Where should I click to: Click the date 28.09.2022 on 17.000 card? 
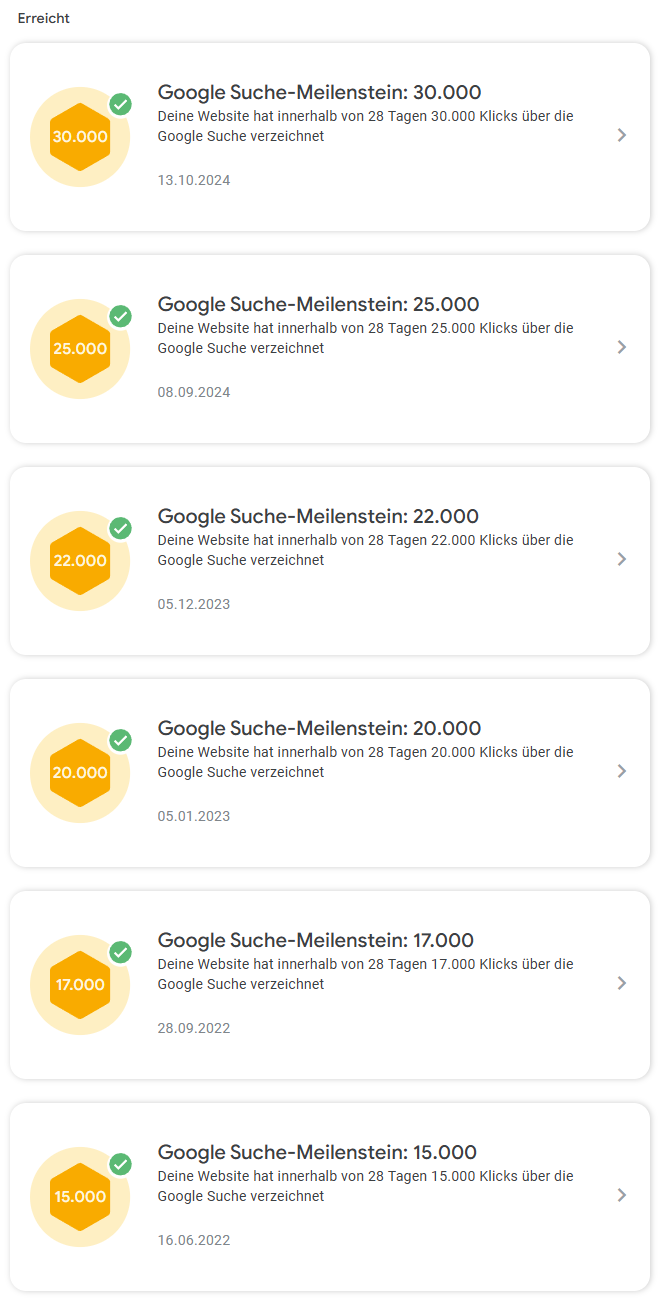point(194,1028)
